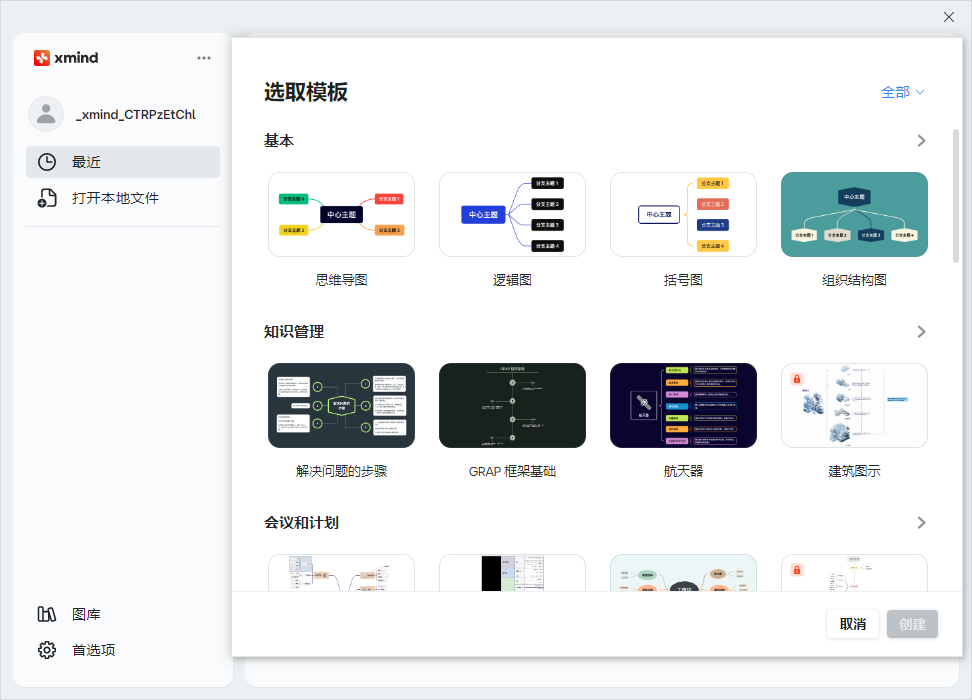This screenshot has width=972, height=700.
Task: Choose the 思维导图 template thumbnail
Action: [x=341, y=214]
